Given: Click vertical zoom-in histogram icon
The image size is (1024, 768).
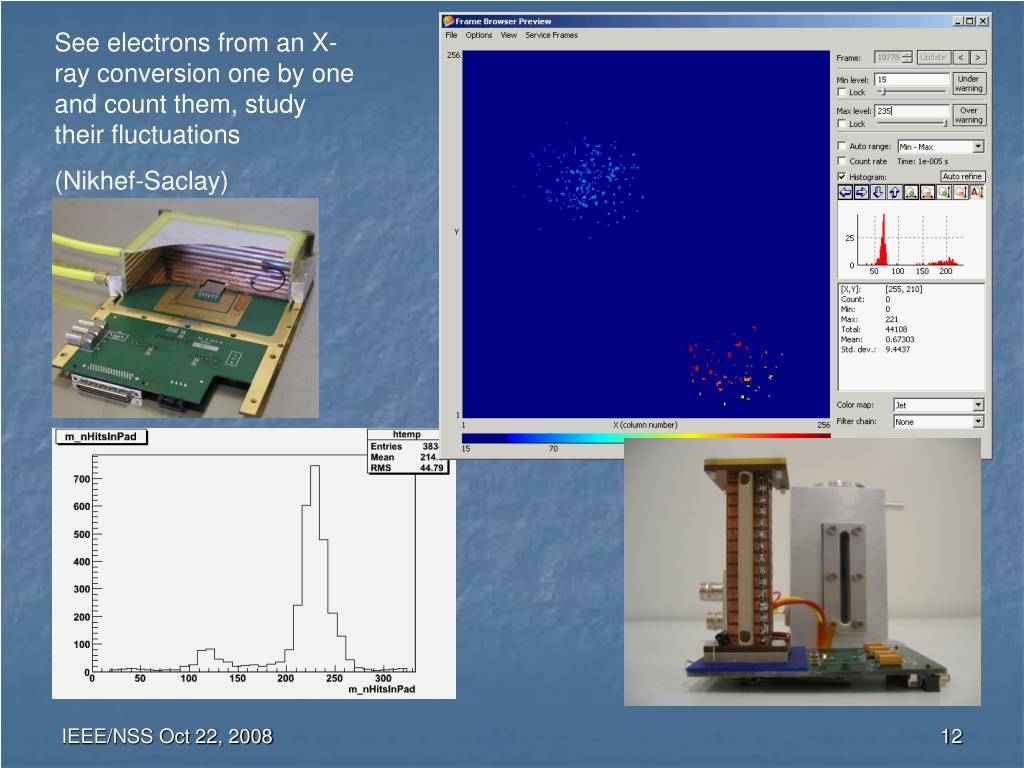Looking at the screenshot, I should click(944, 193).
